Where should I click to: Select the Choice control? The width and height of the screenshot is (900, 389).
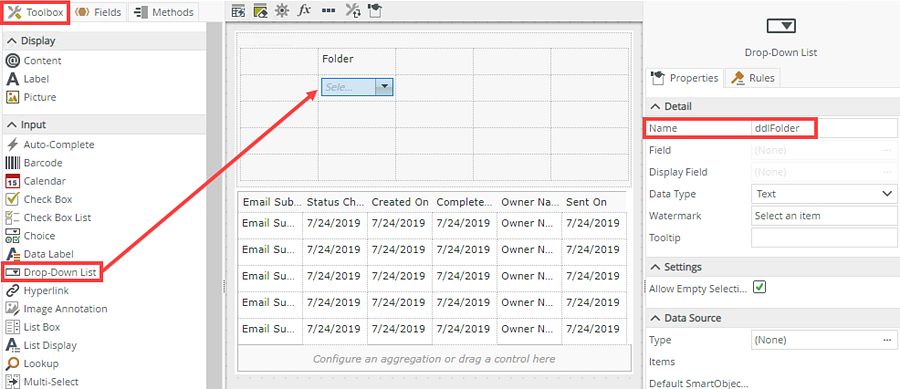[30, 236]
